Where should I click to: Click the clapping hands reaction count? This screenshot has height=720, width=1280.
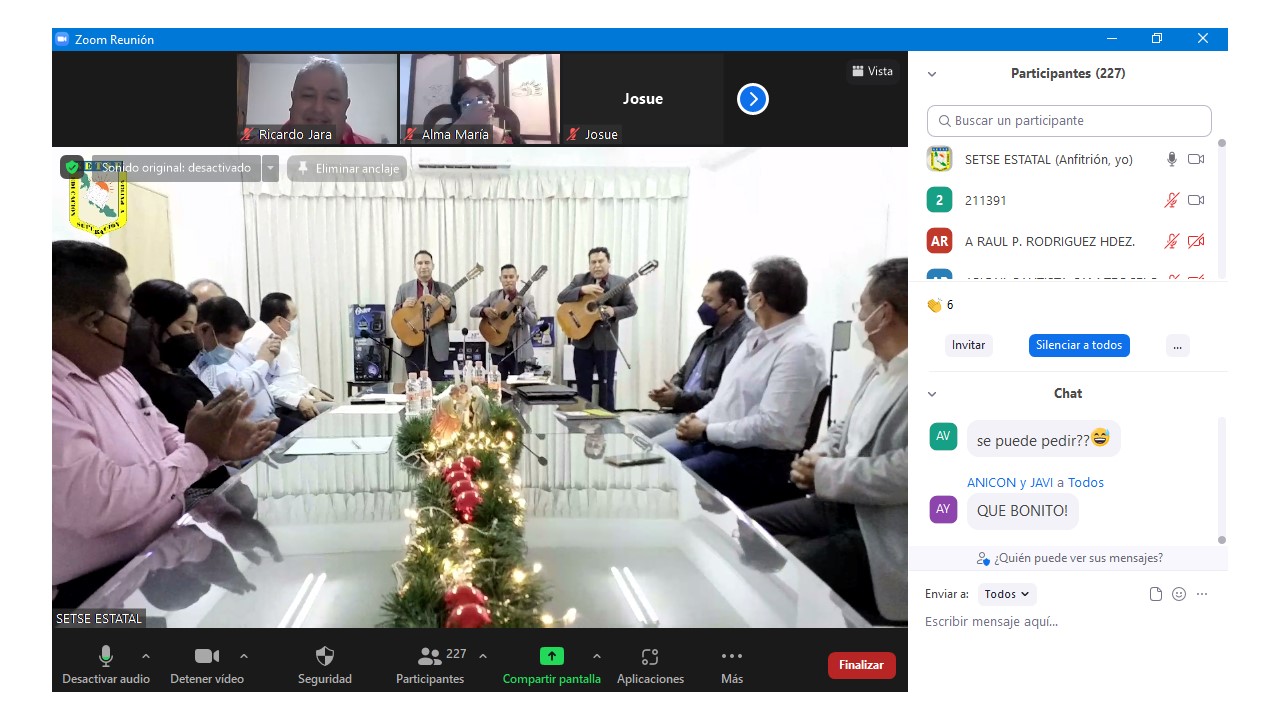[x=940, y=305]
